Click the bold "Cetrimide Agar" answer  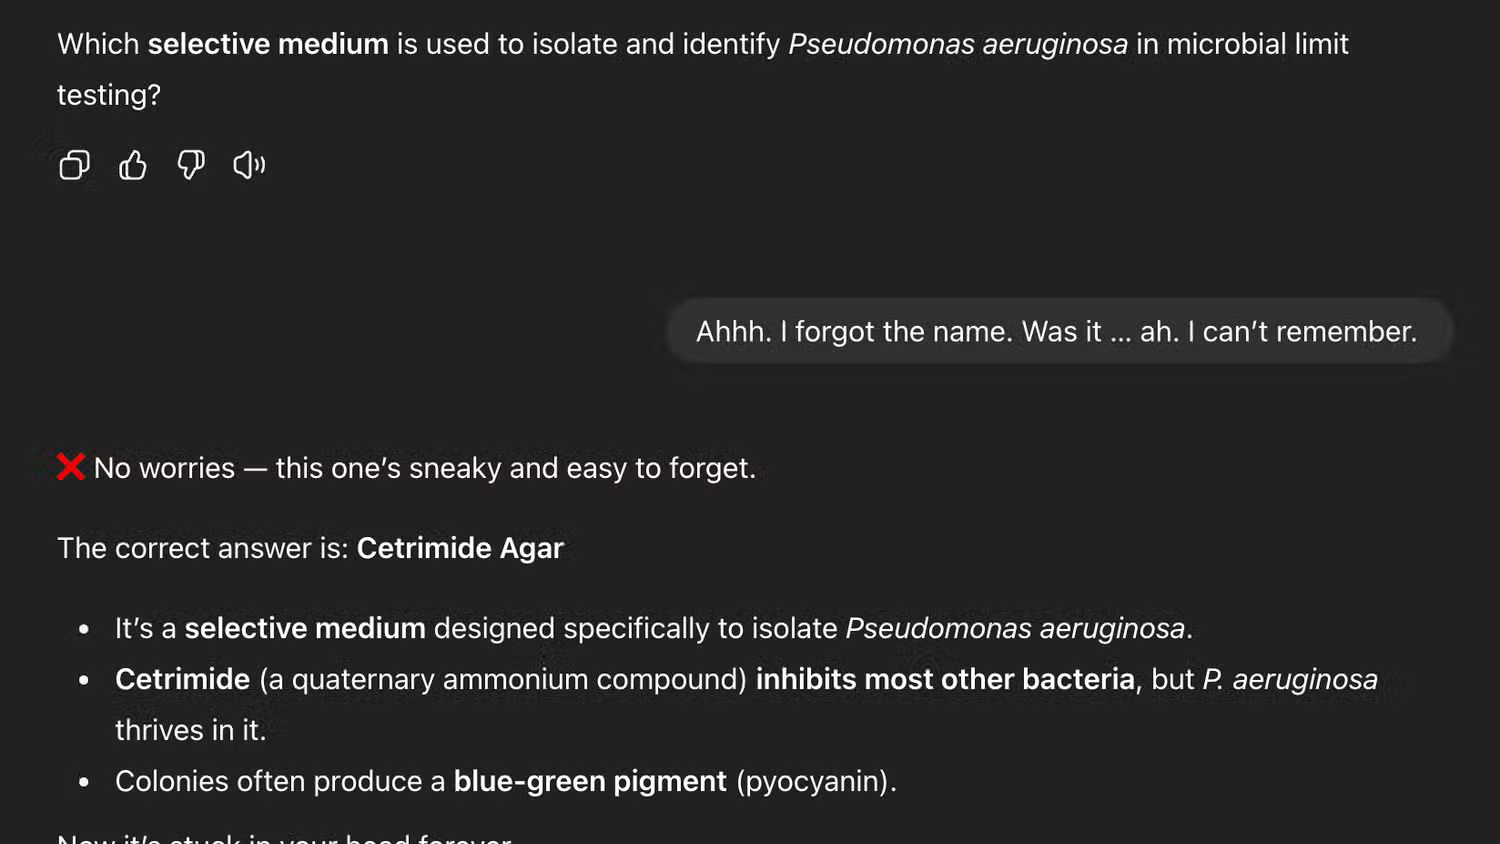[x=460, y=548]
